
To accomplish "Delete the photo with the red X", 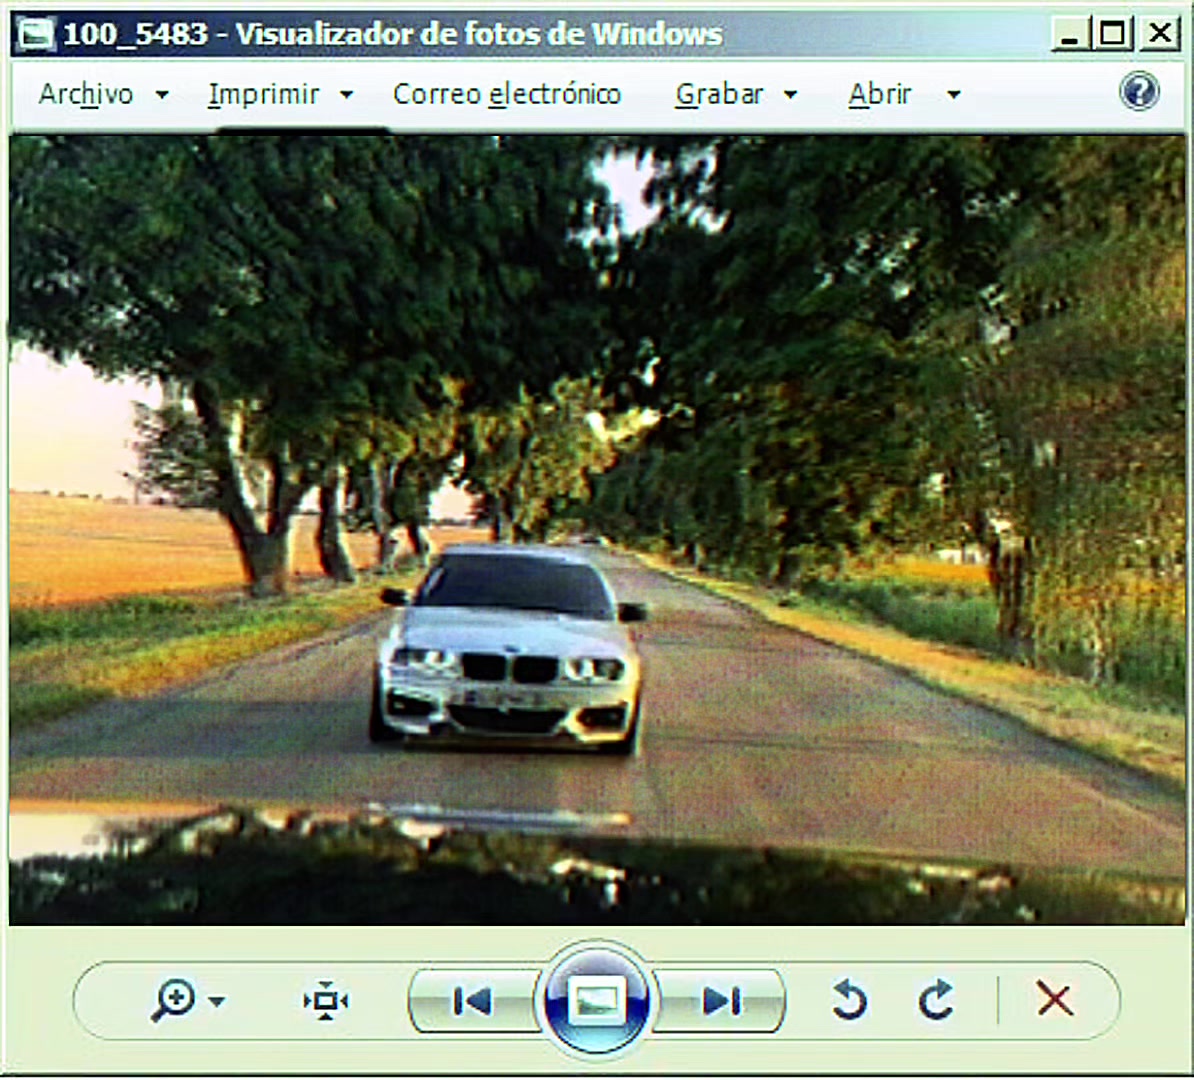I will pos(1055,999).
